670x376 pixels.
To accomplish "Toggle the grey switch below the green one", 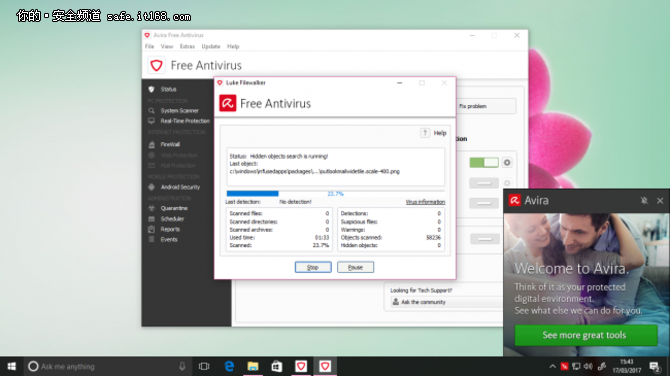I will click(484, 183).
